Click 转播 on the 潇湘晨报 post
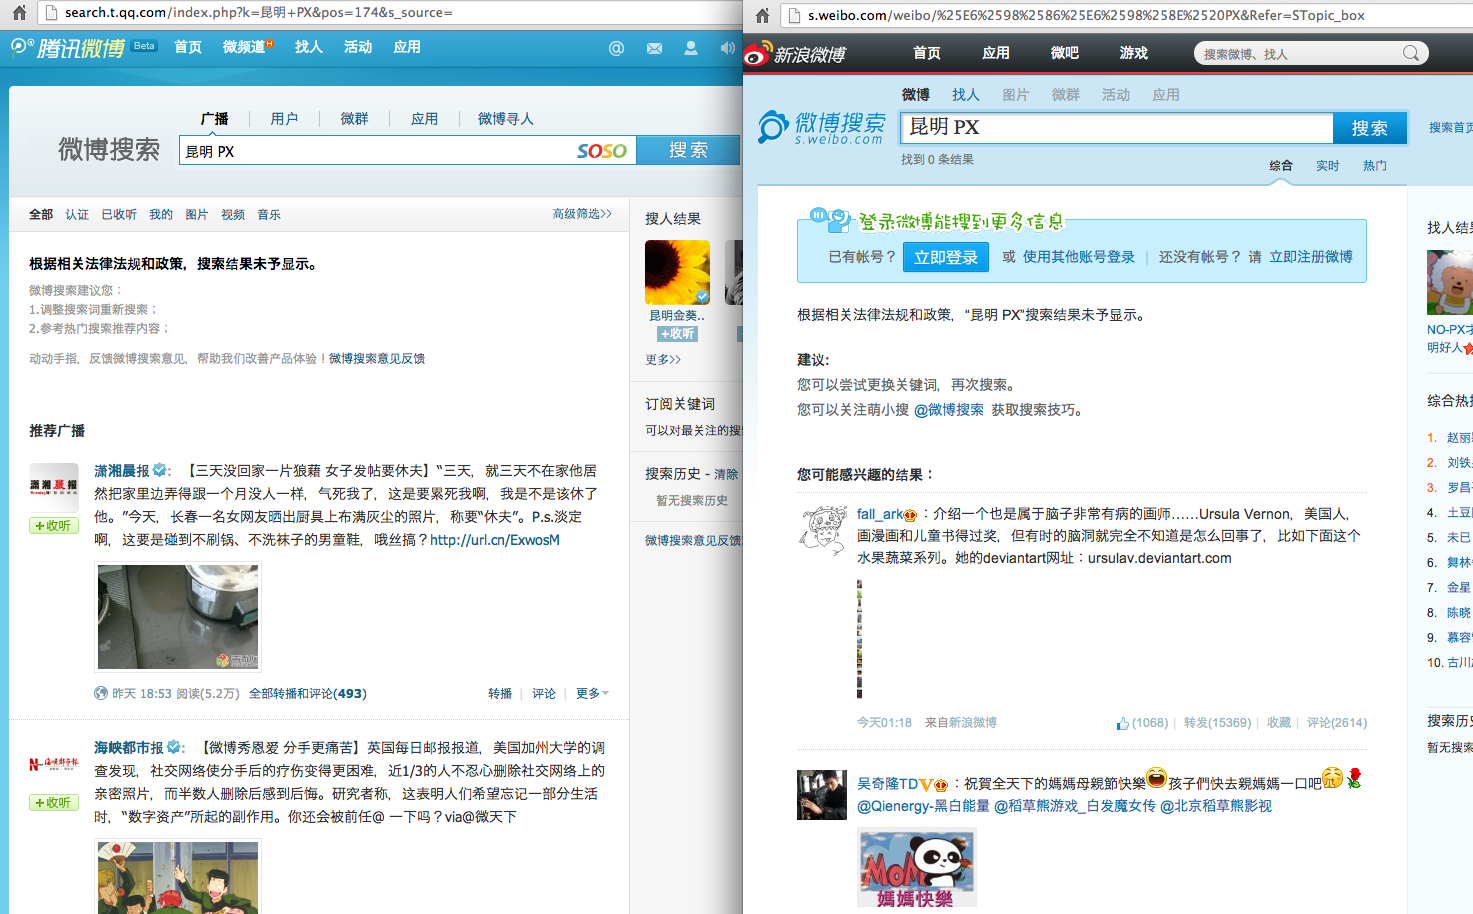The image size is (1473, 914). click(x=500, y=694)
